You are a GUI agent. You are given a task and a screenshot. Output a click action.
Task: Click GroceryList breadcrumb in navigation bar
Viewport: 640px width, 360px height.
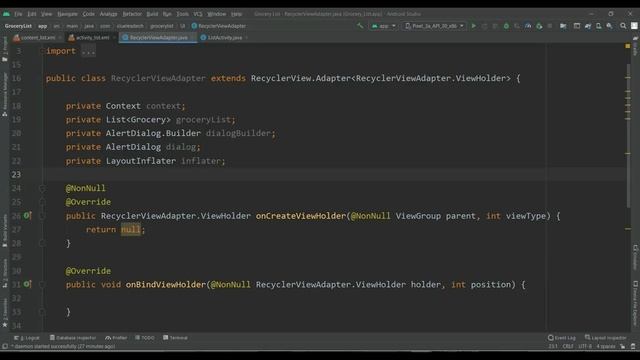pyautogui.click(x=18, y=26)
